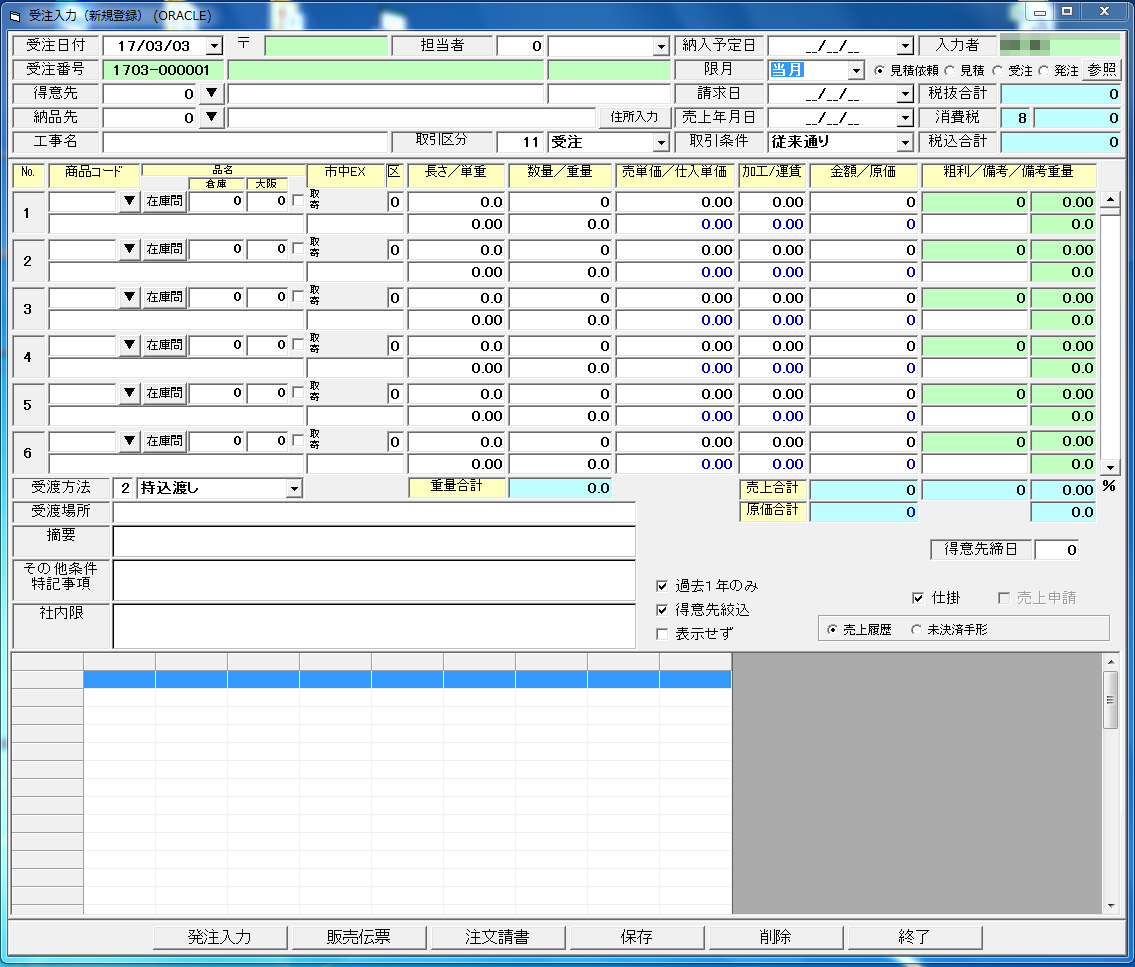Open row 2 商品コード lookup arrow

click(x=129, y=248)
